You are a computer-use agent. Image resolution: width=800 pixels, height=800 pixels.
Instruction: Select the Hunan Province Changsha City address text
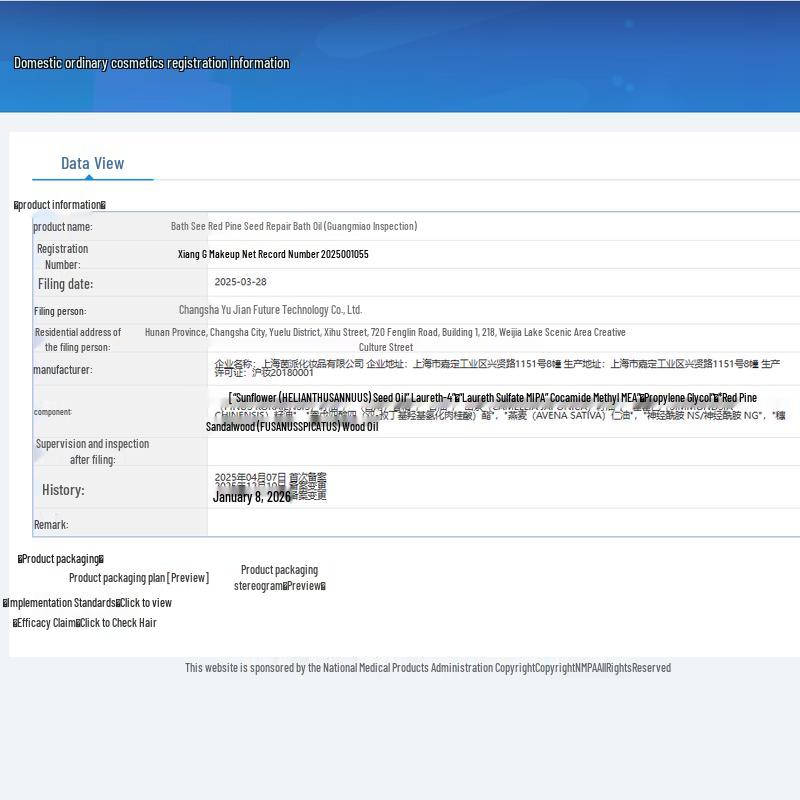coord(385,339)
